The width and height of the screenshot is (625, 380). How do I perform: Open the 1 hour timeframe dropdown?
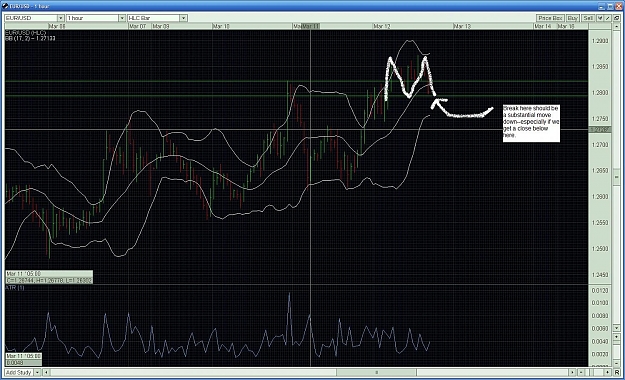122,18
